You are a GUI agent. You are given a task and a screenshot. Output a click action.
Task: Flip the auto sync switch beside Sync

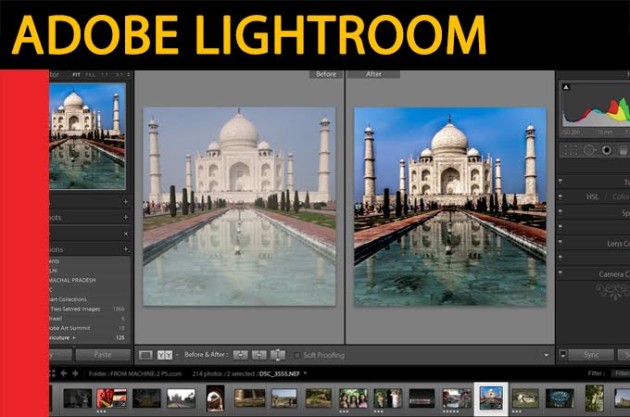[x=563, y=355]
